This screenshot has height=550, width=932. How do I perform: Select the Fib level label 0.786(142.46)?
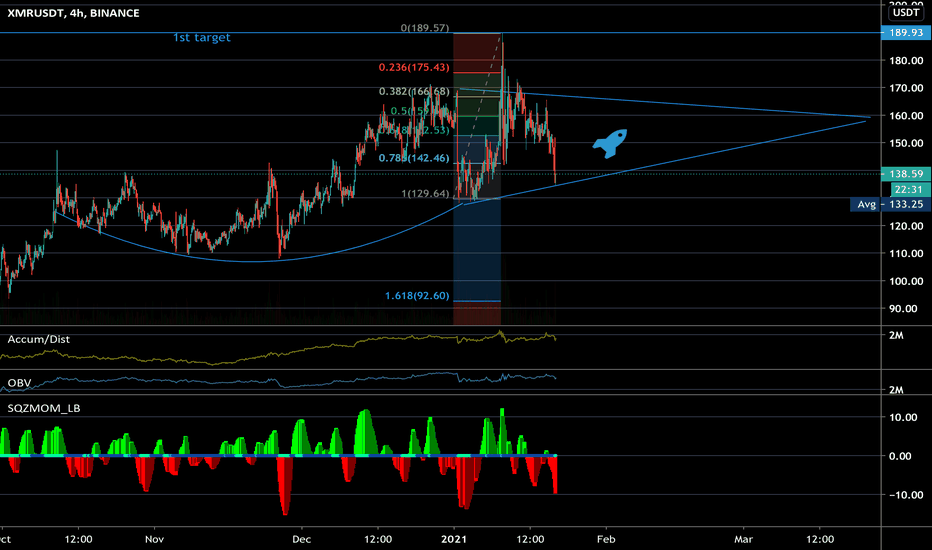[x=414, y=158]
